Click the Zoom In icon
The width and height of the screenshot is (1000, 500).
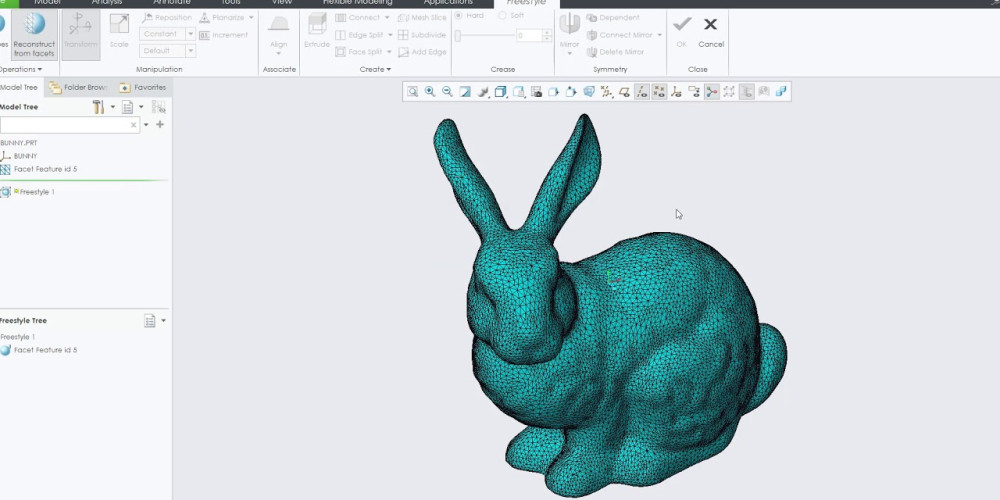(430, 92)
